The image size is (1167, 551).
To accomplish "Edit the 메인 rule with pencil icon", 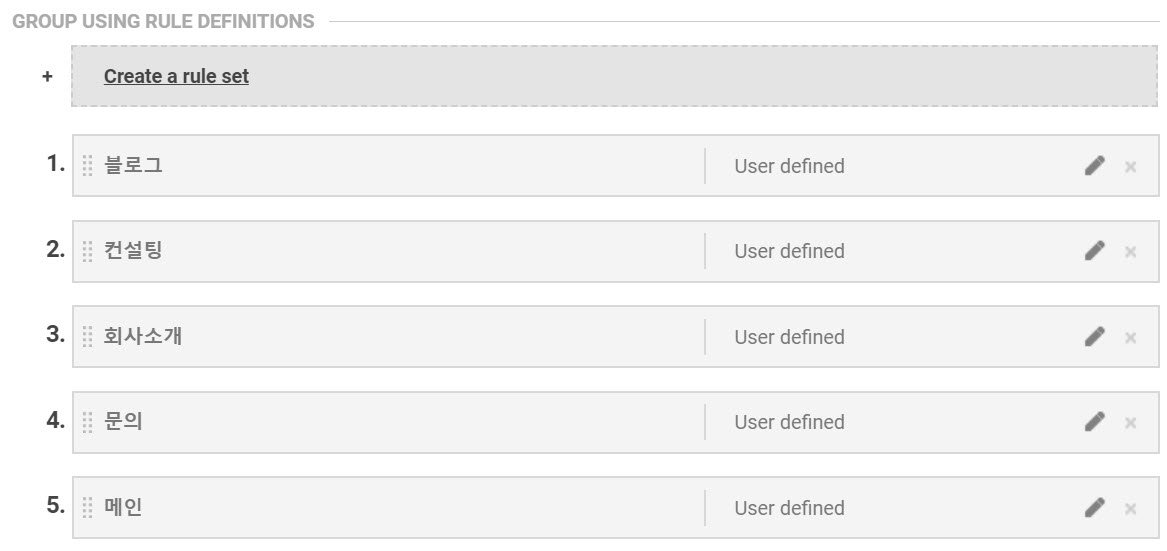I will click(x=1095, y=508).
